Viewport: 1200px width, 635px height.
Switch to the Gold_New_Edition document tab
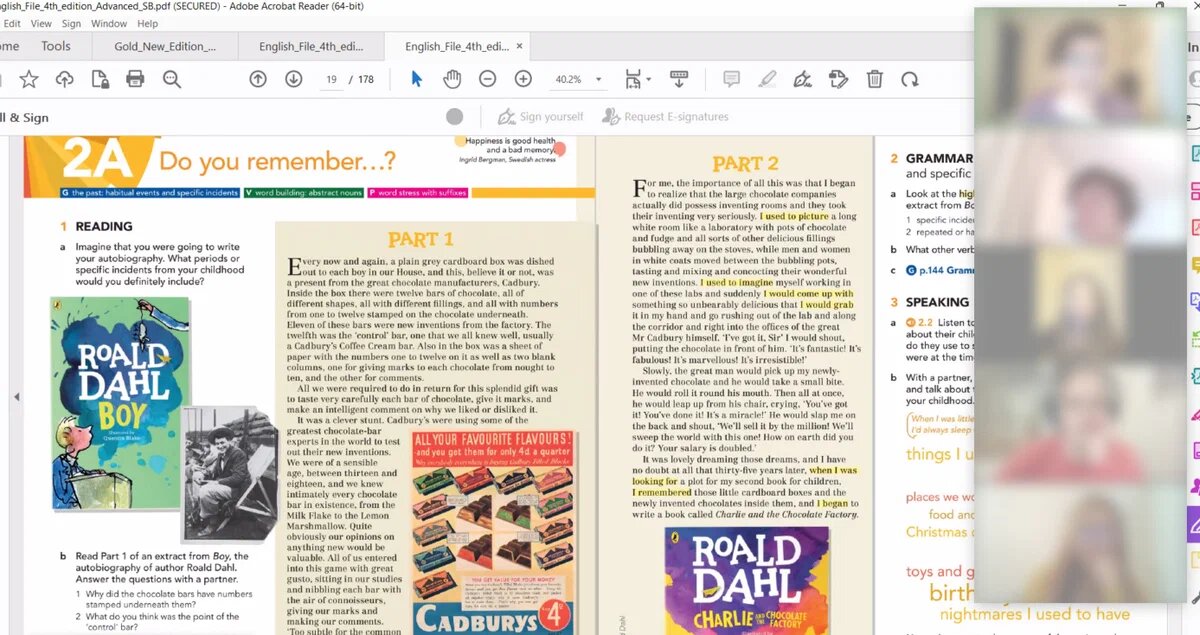(165, 46)
